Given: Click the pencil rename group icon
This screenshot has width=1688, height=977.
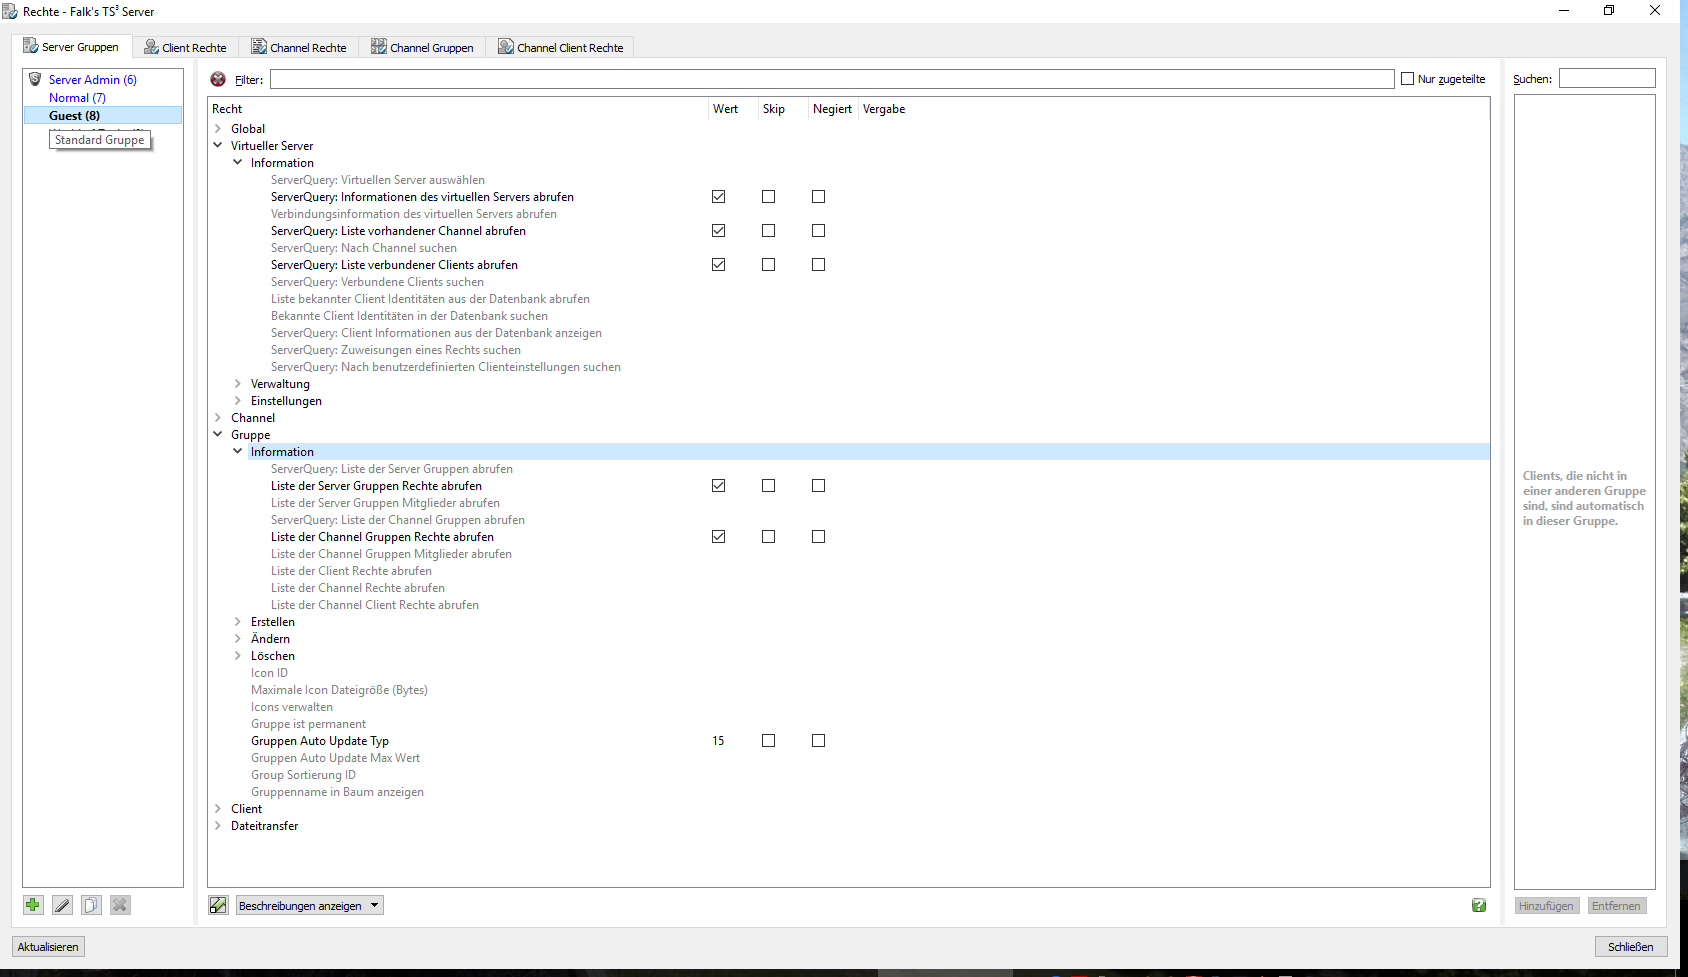Looking at the screenshot, I should click(62, 905).
